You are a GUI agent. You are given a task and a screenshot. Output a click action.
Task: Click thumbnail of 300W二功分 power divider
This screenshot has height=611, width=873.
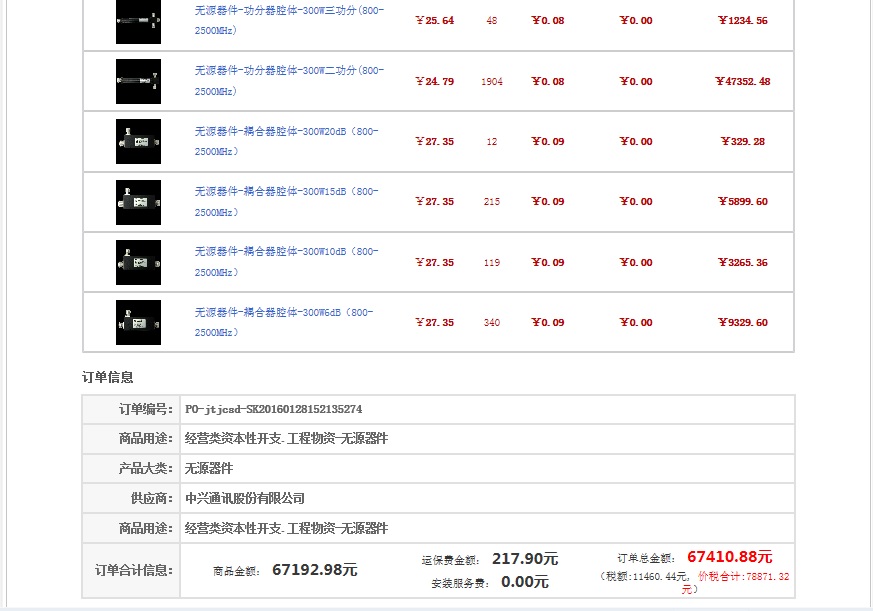[x=138, y=81]
